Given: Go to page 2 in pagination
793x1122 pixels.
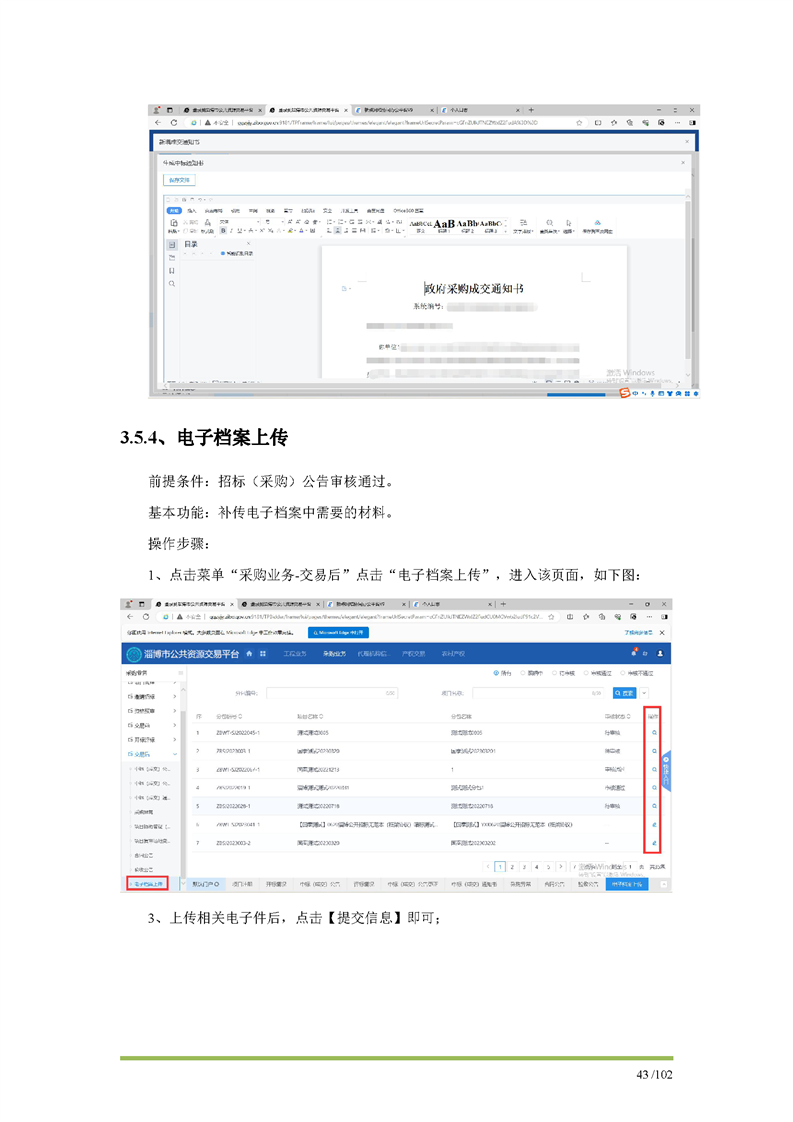Looking at the screenshot, I should (511, 867).
